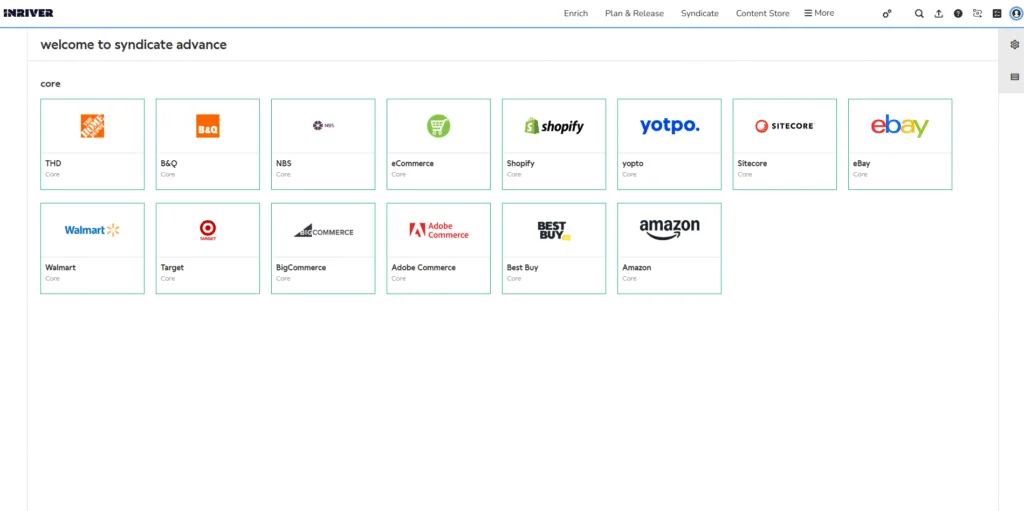Select the Adobe Commerce tile
The image size is (1024, 511).
pyautogui.click(x=438, y=248)
